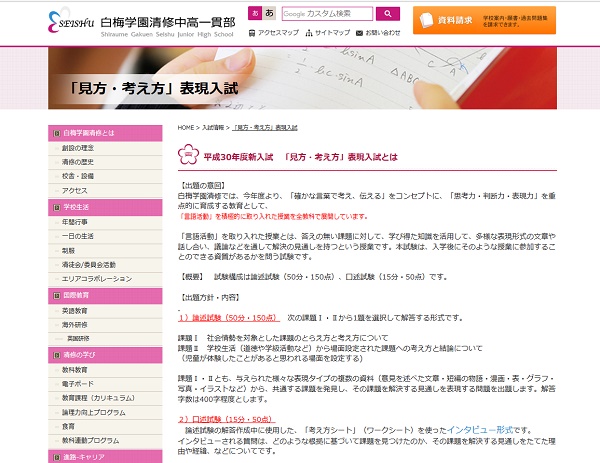Click 入試情報 in the breadcrumb
The width and height of the screenshot is (600, 463).
click(213, 128)
